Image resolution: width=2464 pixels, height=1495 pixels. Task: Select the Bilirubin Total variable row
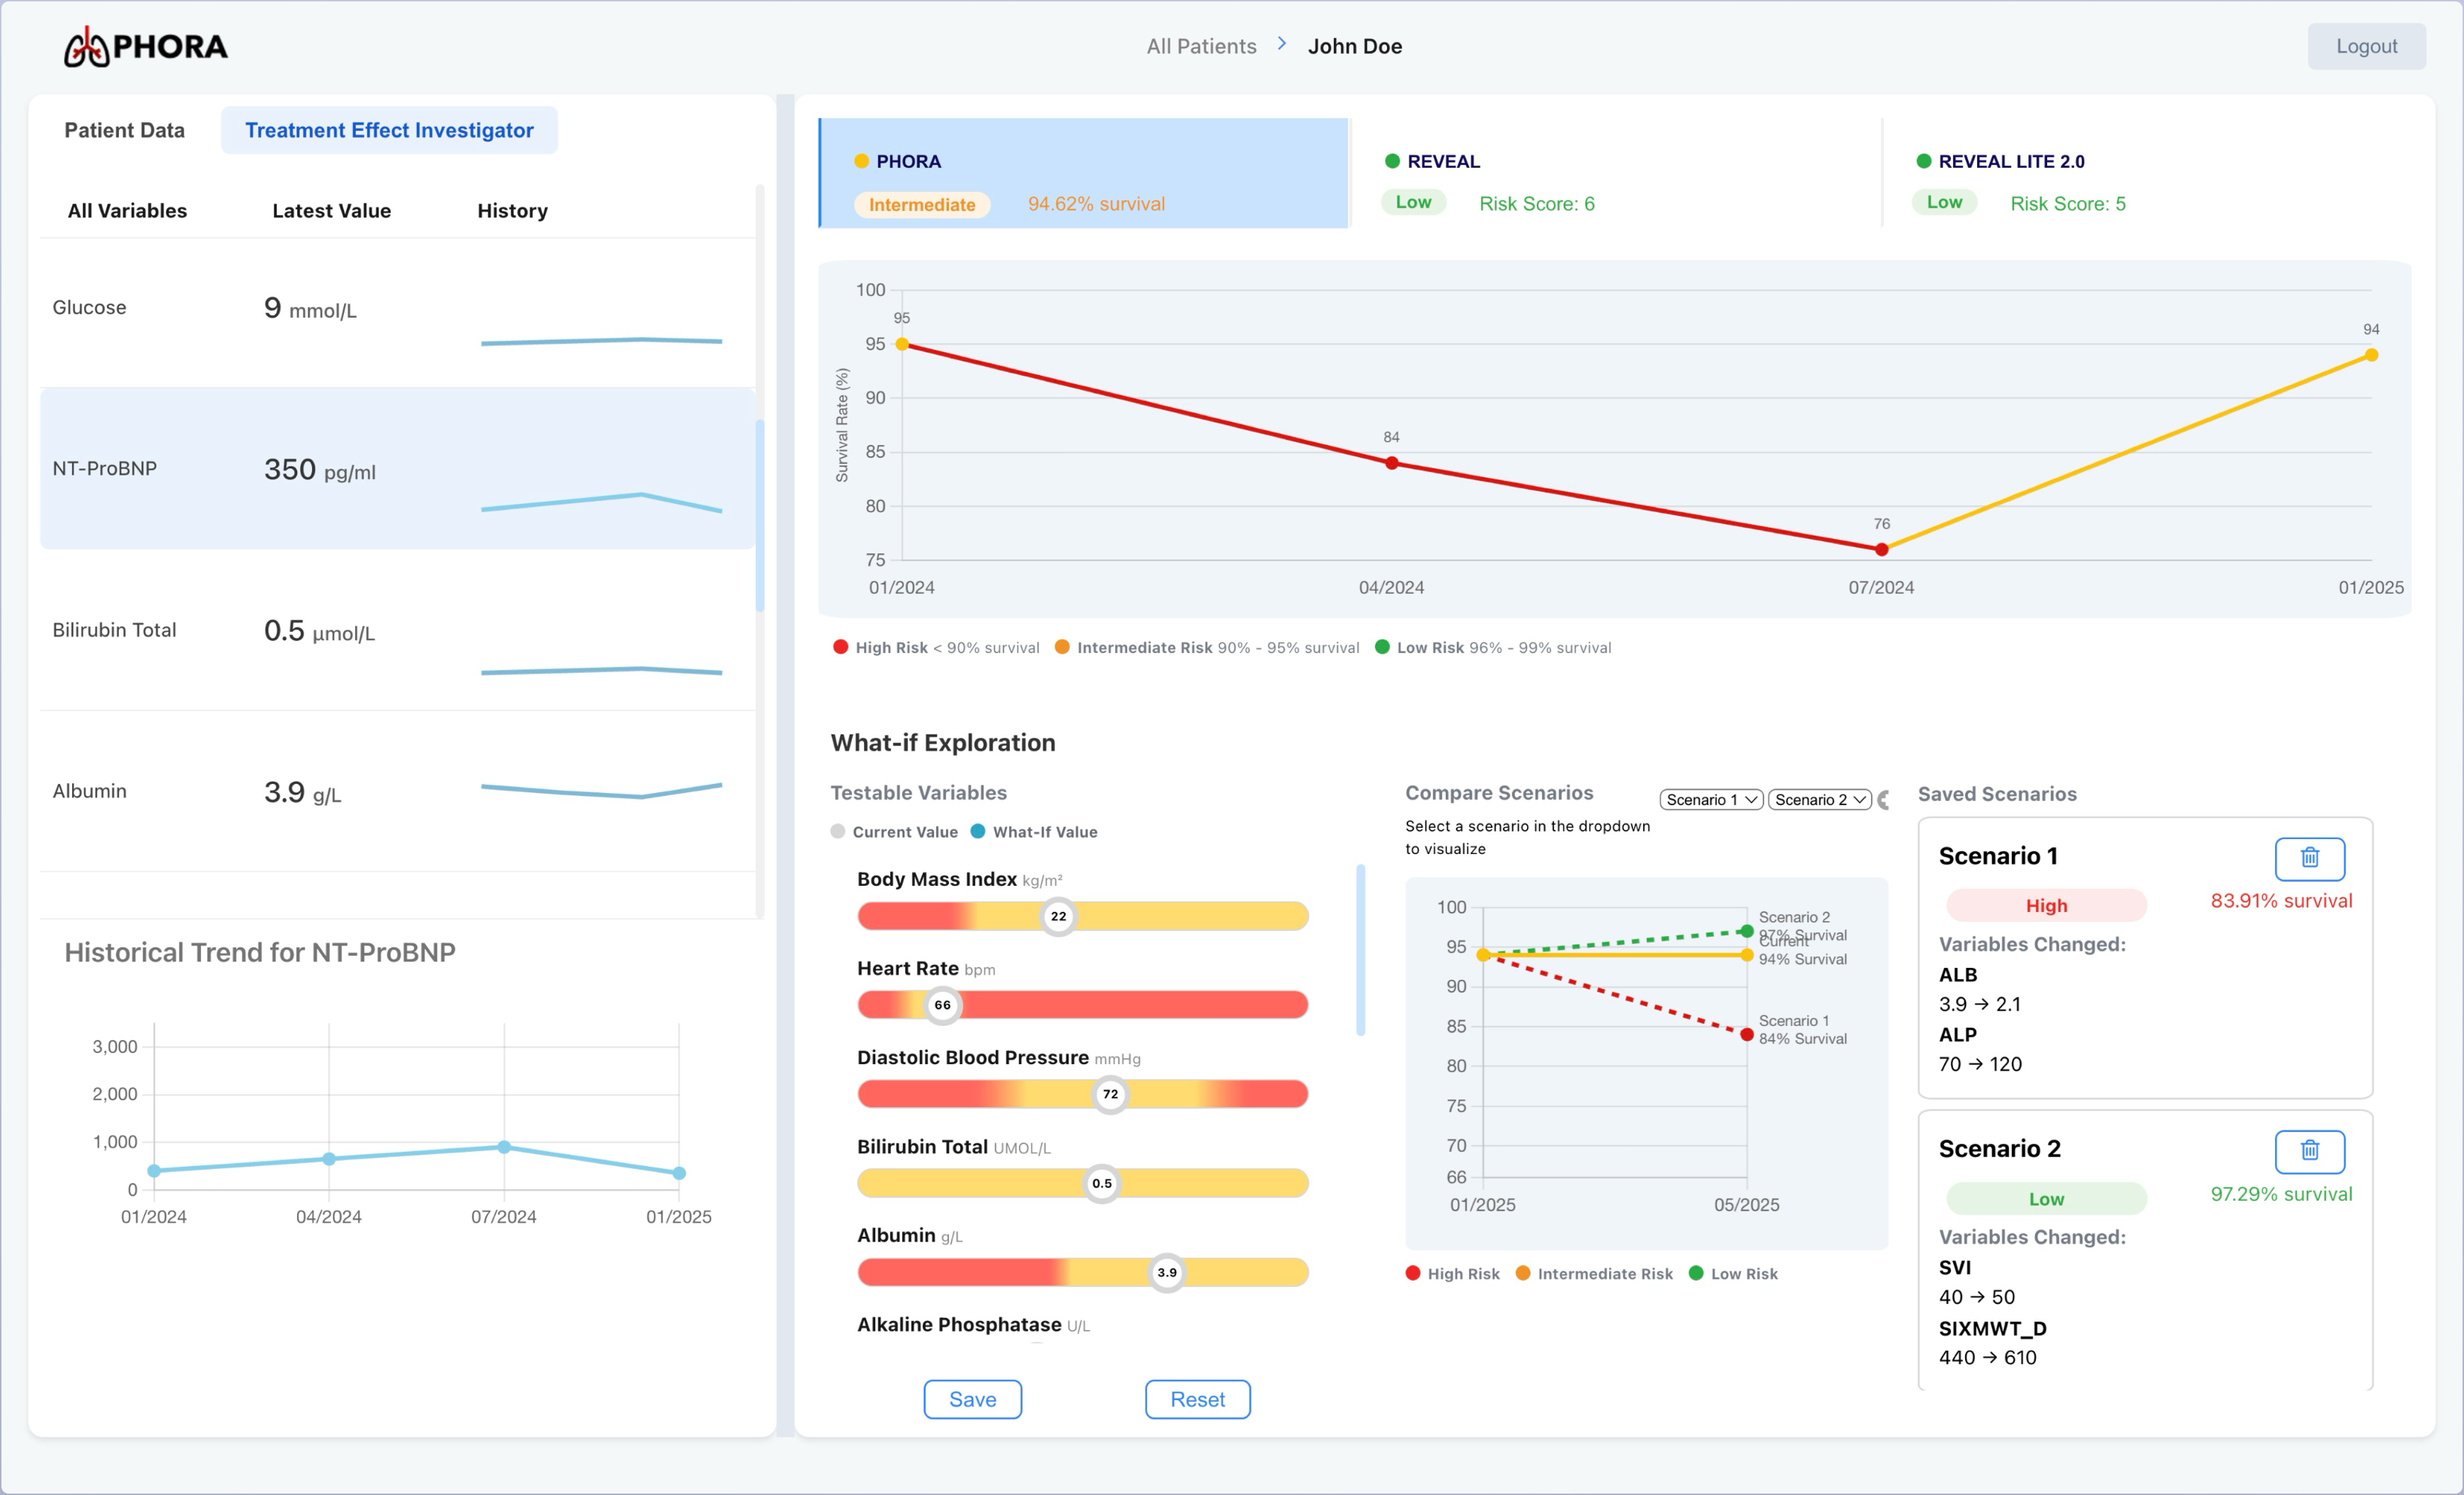pos(397,630)
